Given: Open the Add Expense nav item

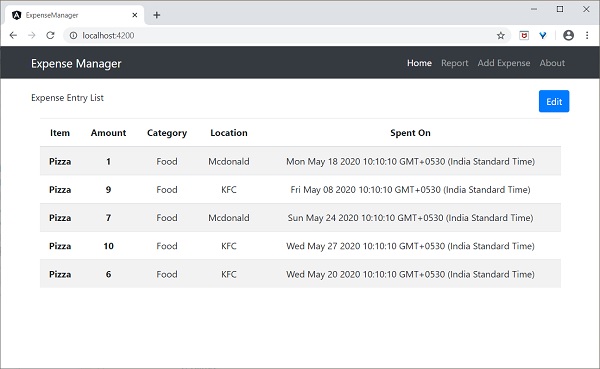Looking at the screenshot, I should pos(504,63).
